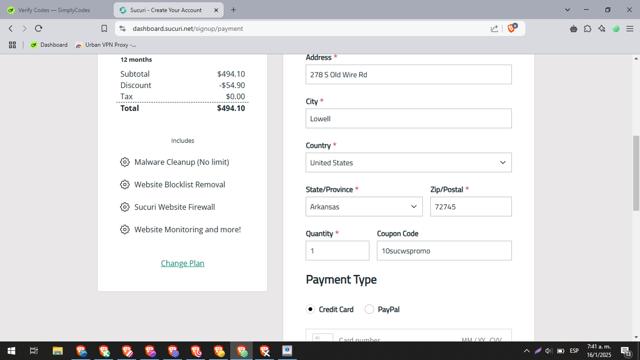
Task: Click Website Blocklist Removal gear icon
Action: (x=124, y=184)
